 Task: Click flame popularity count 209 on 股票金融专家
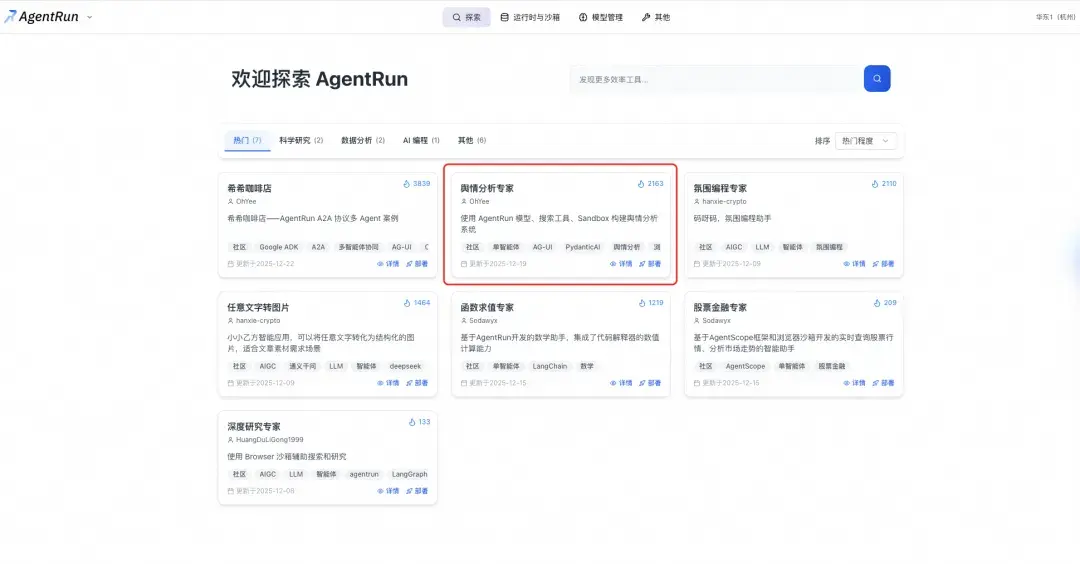coord(885,303)
